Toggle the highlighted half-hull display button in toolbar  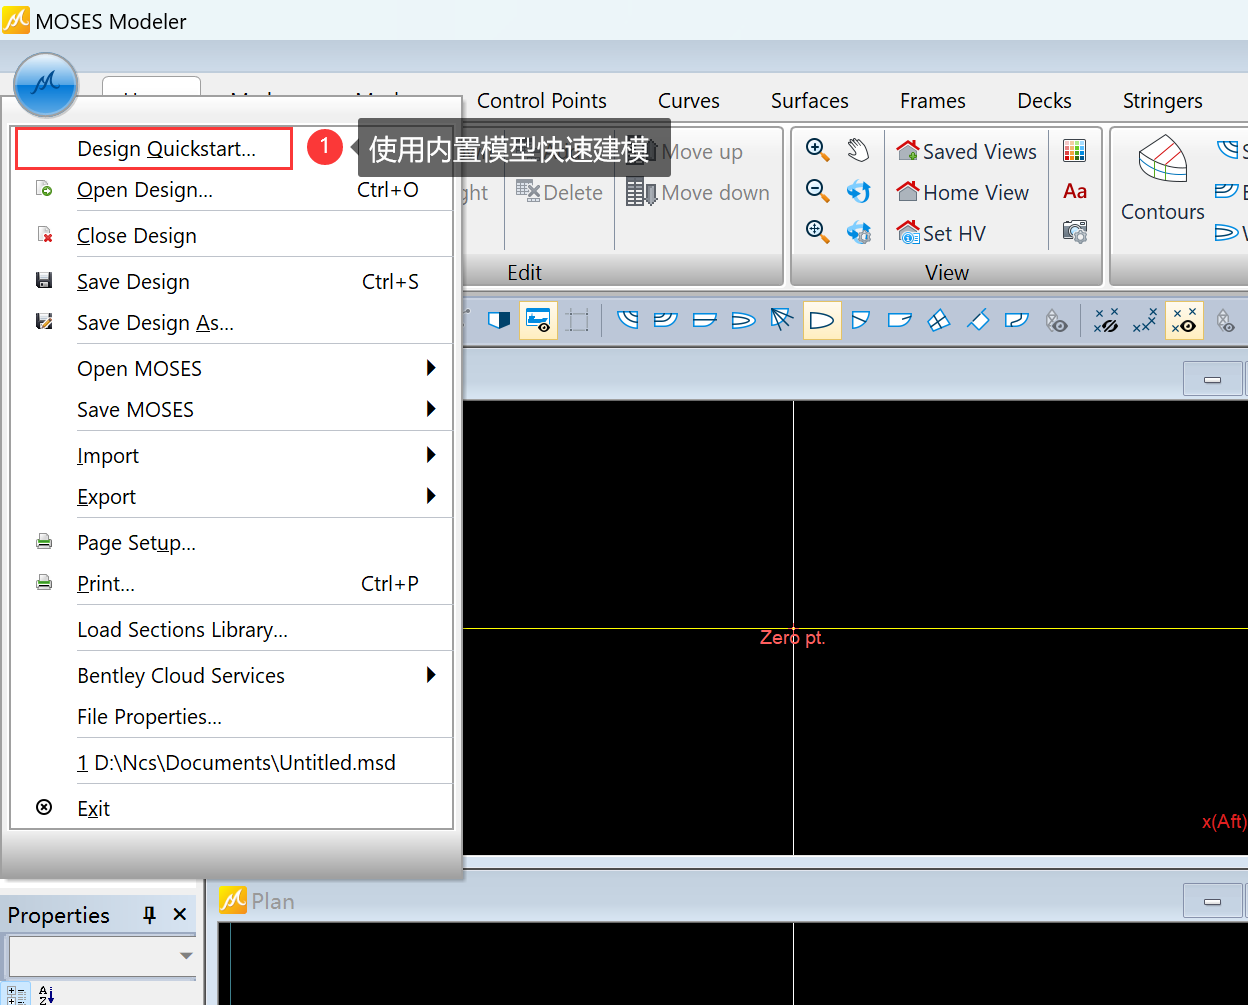[x=822, y=321]
